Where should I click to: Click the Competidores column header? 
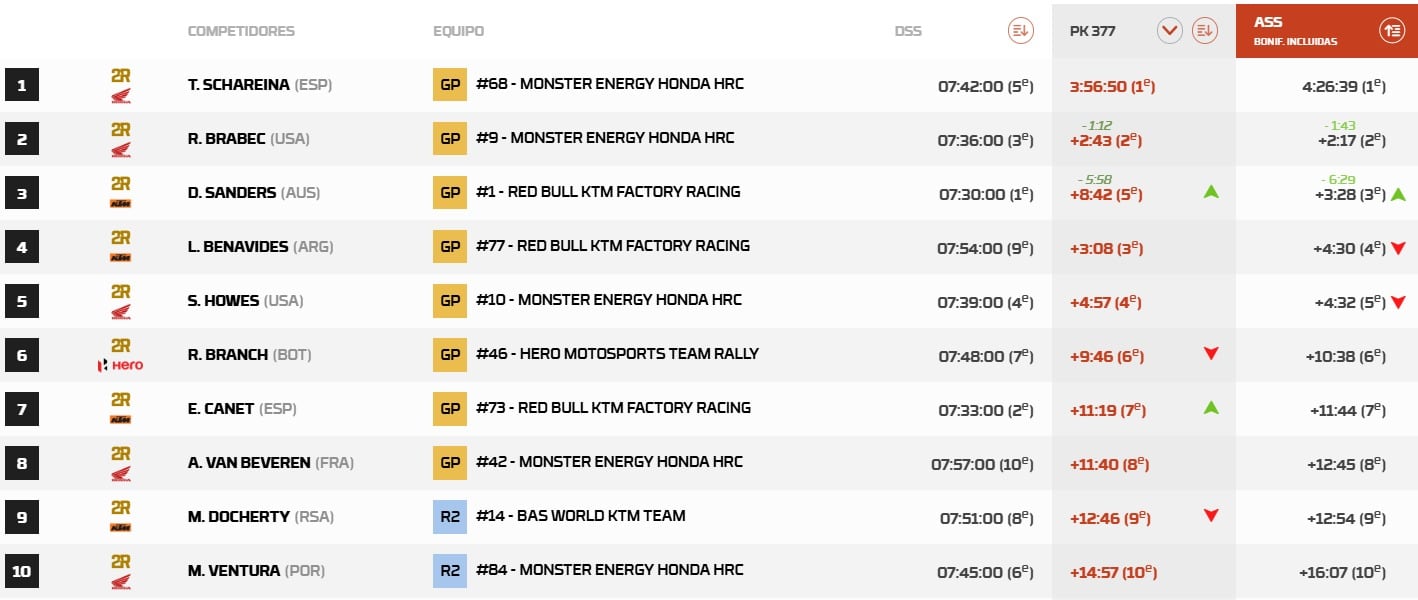click(x=241, y=31)
